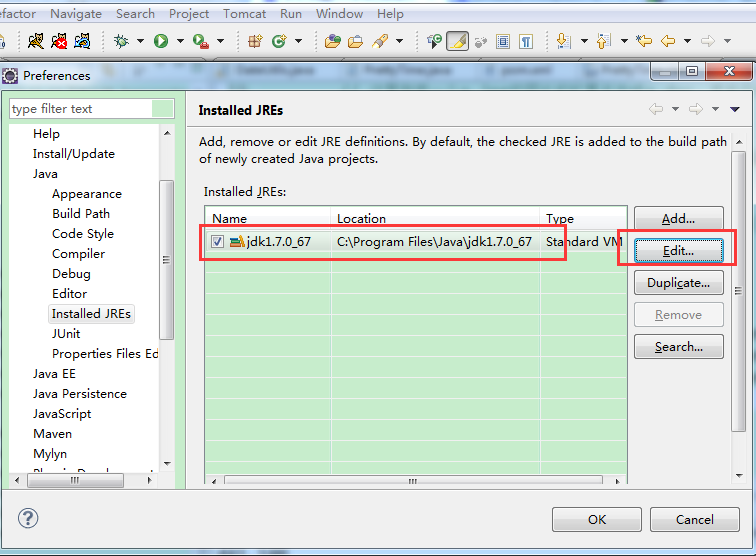This screenshot has width=756, height=556.
Task: Click the Debug bug icon
Action: tap(121, 41)
